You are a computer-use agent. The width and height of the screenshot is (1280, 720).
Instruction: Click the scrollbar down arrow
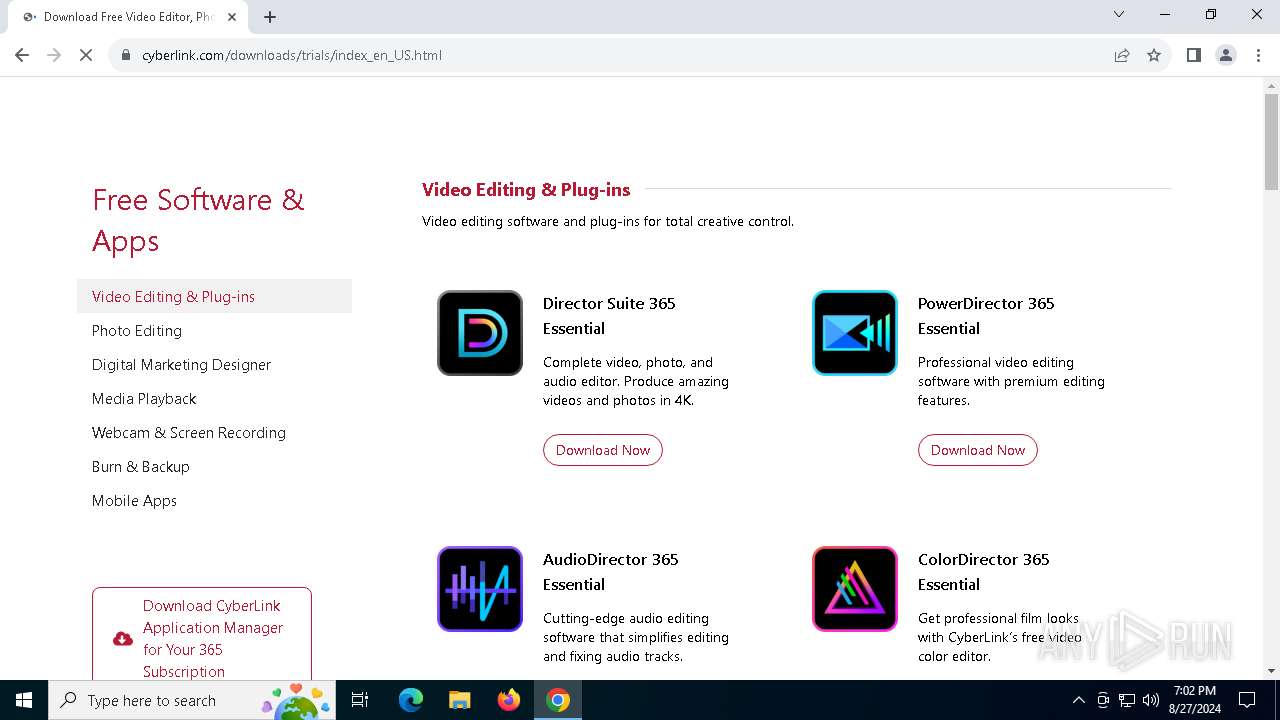tap(1271, 671)
